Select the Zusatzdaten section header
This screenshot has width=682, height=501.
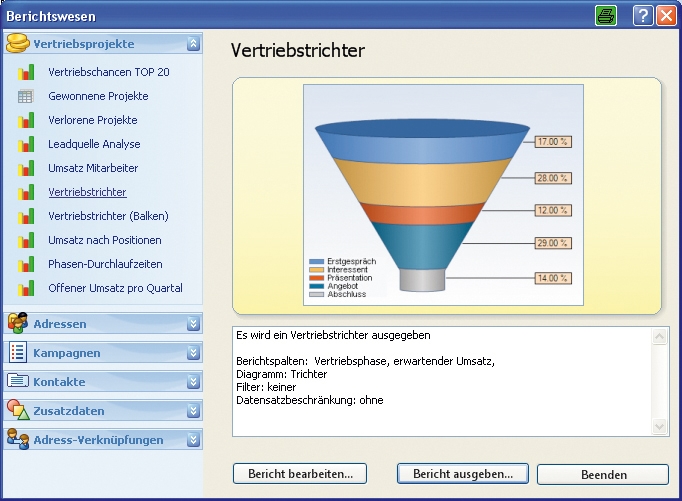point(103,411)
